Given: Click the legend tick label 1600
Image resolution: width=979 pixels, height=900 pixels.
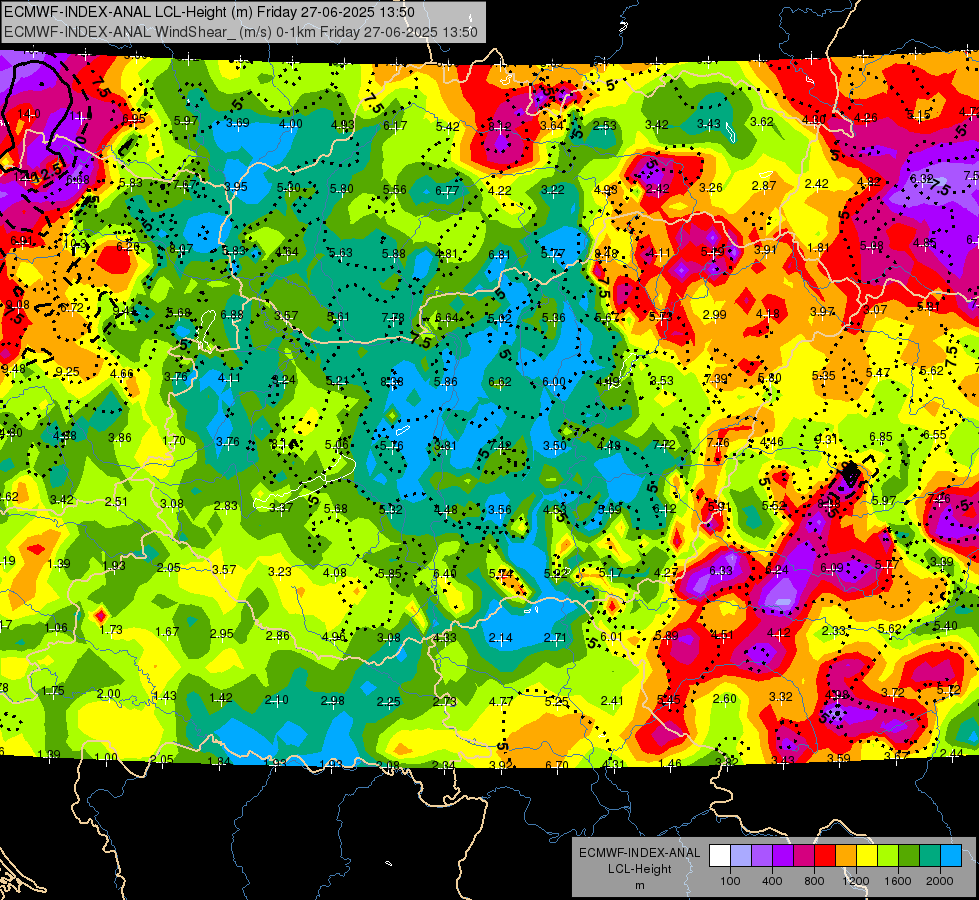Looking at the screenshot, I should click(x=897, y=881).
